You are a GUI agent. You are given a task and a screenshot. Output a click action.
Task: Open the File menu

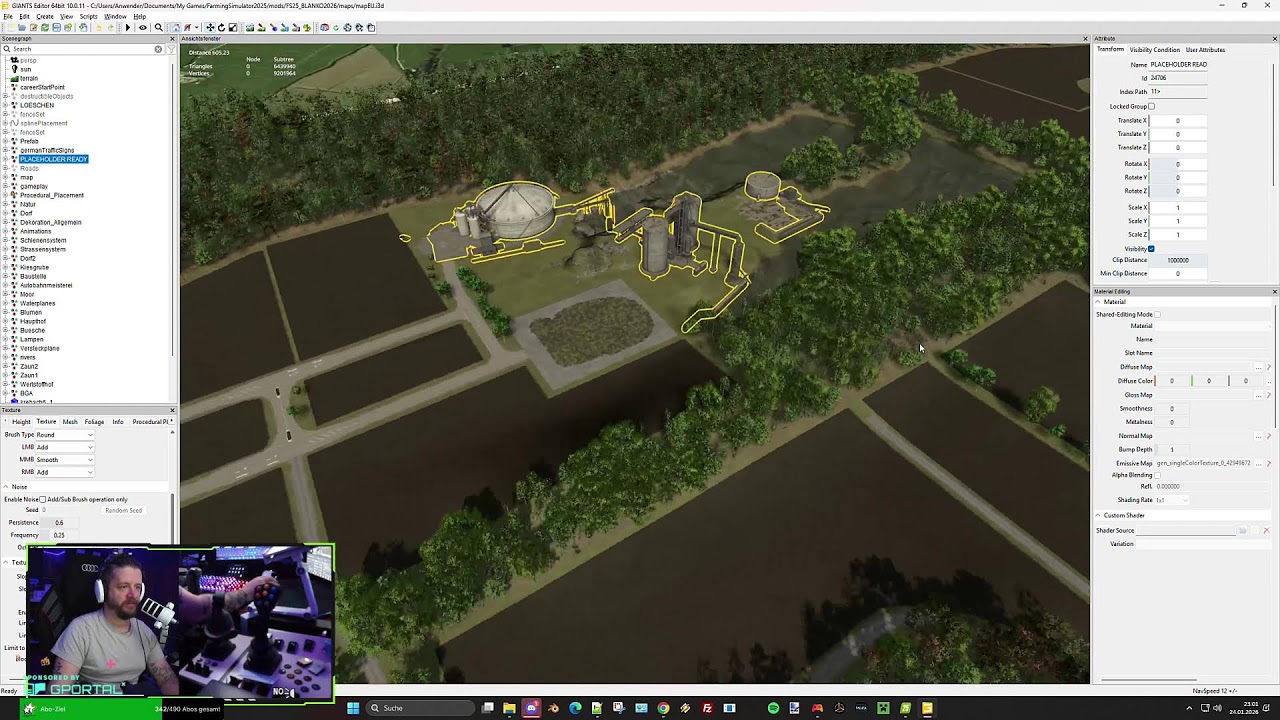[8, 16]
